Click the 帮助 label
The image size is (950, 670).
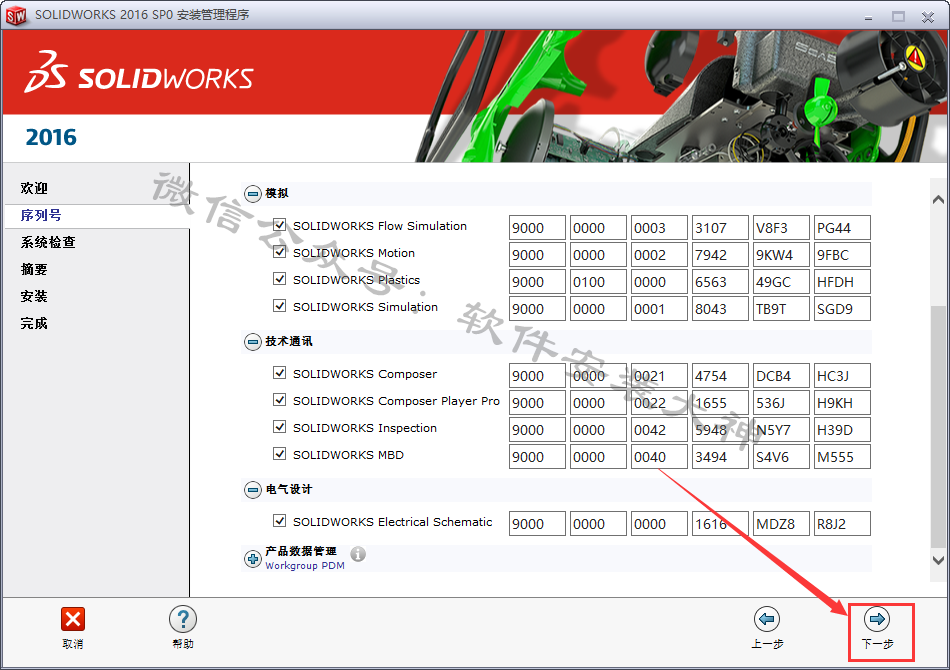pos(183,644)
